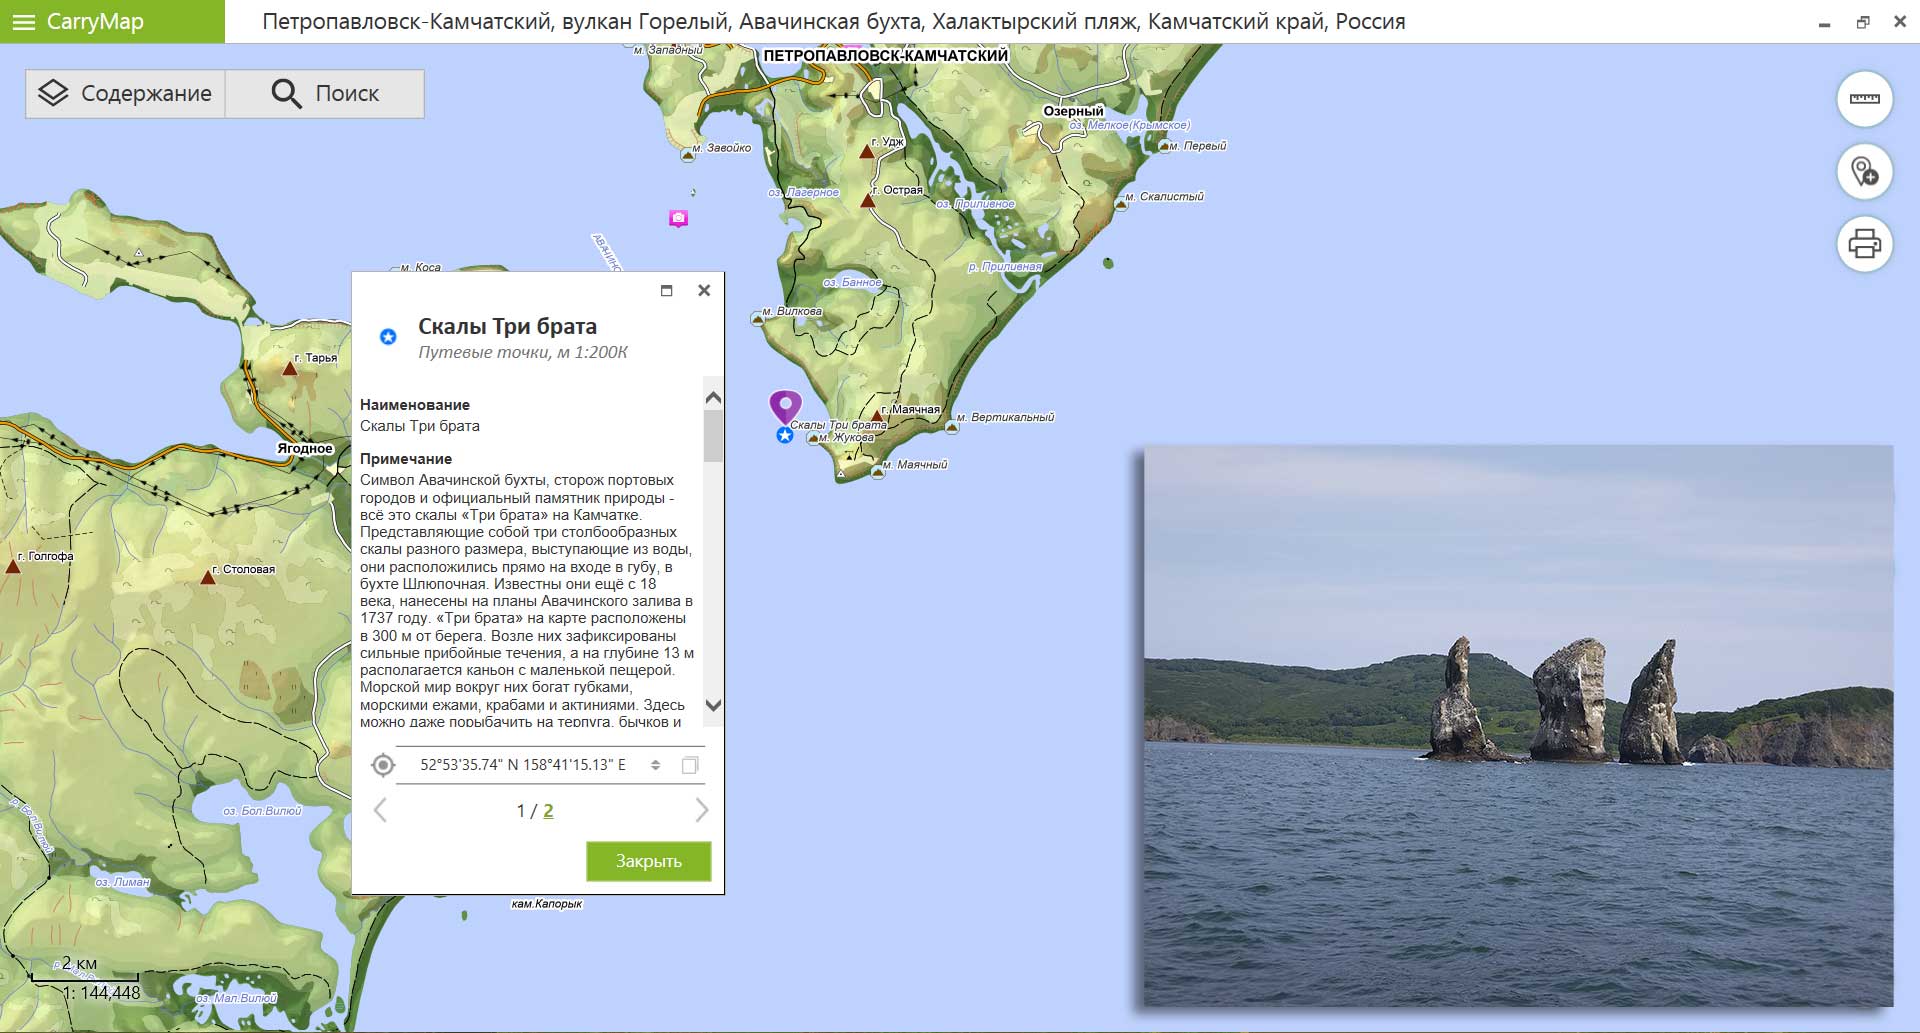
Task: Click the Ягодное settlement label
Action: tap(305, 448)
